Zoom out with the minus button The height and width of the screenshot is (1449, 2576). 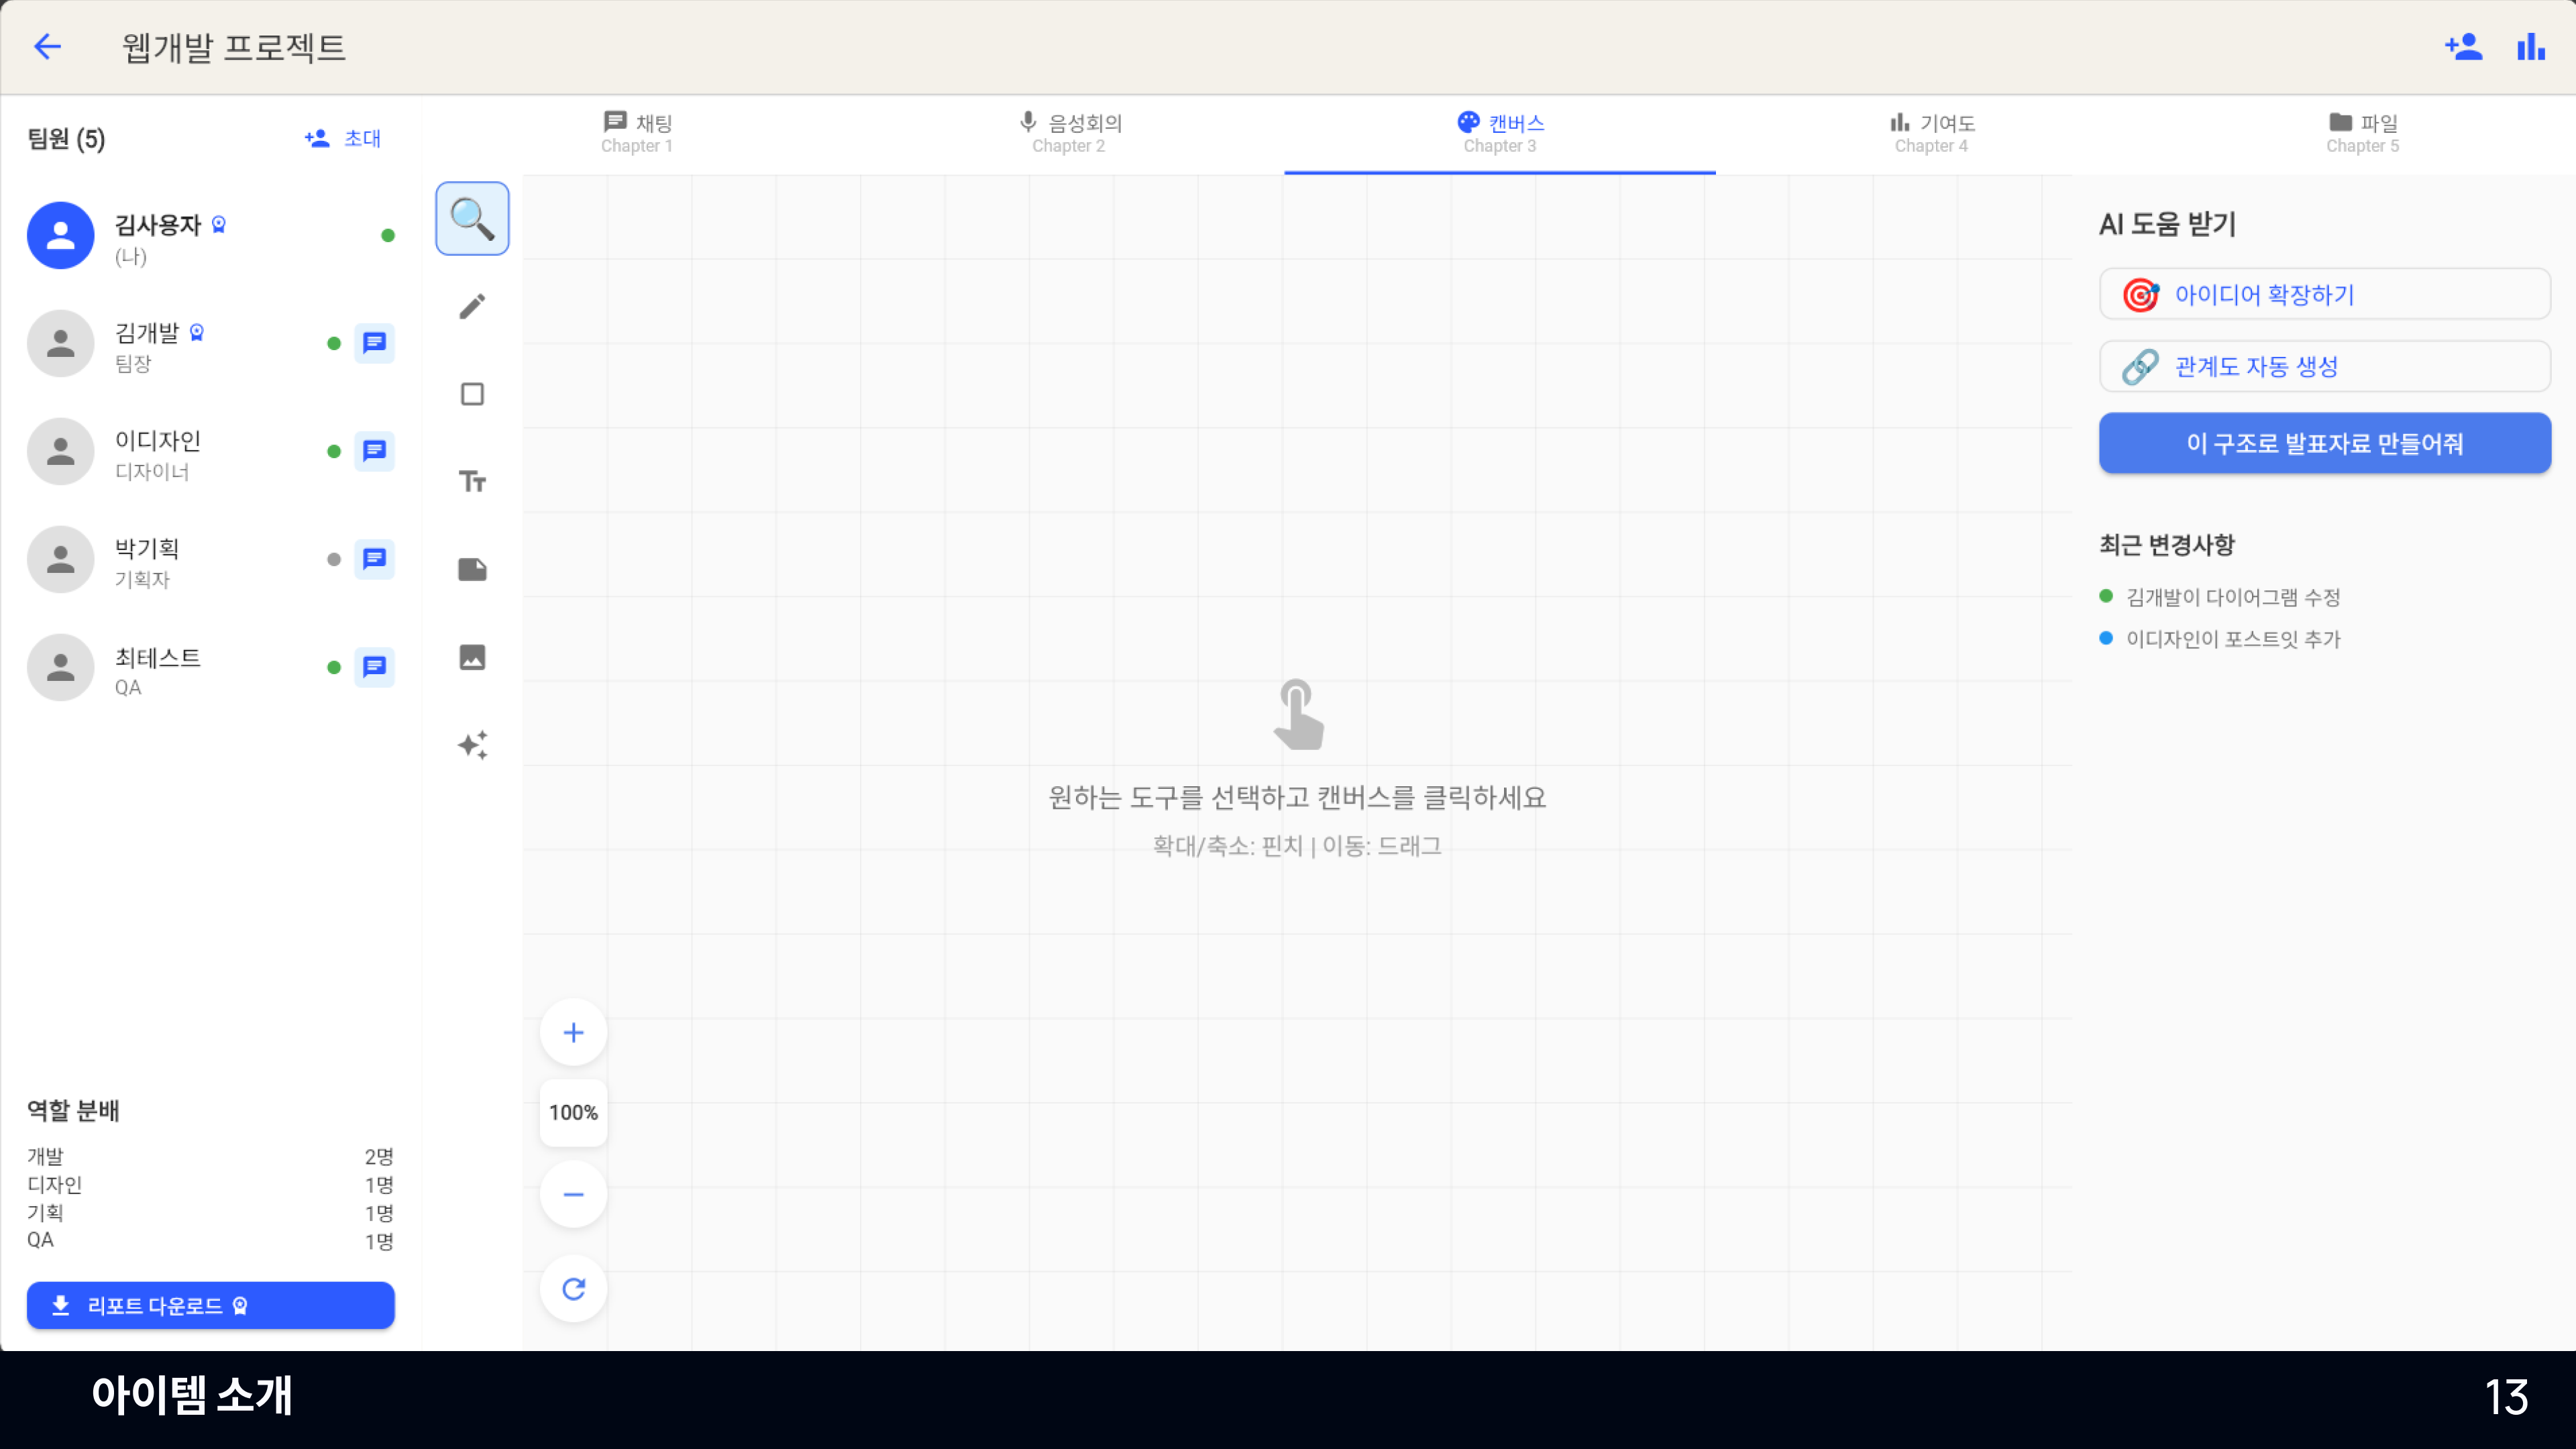click(573, 1194)
